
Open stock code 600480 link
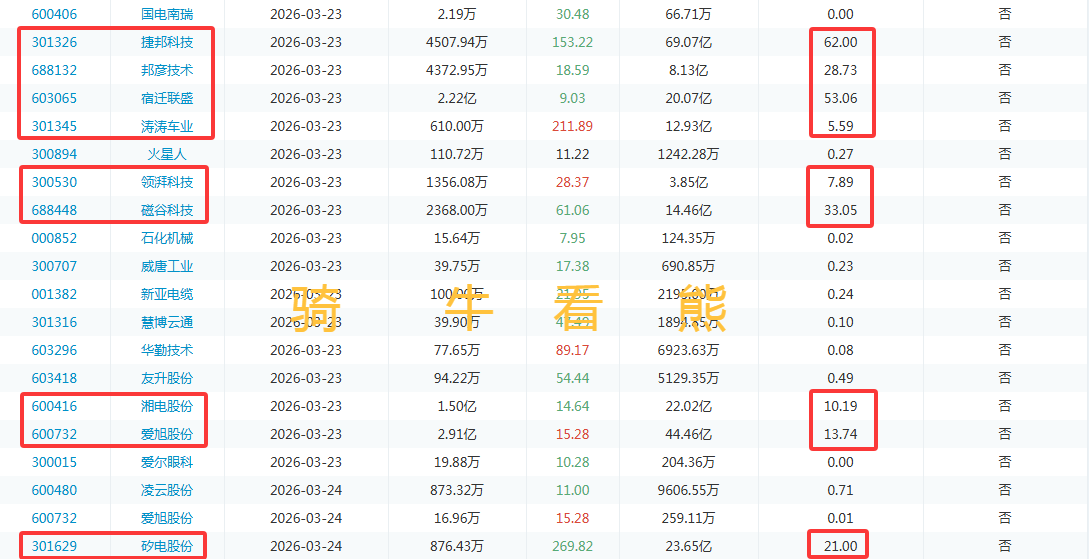tap(54, 490)
